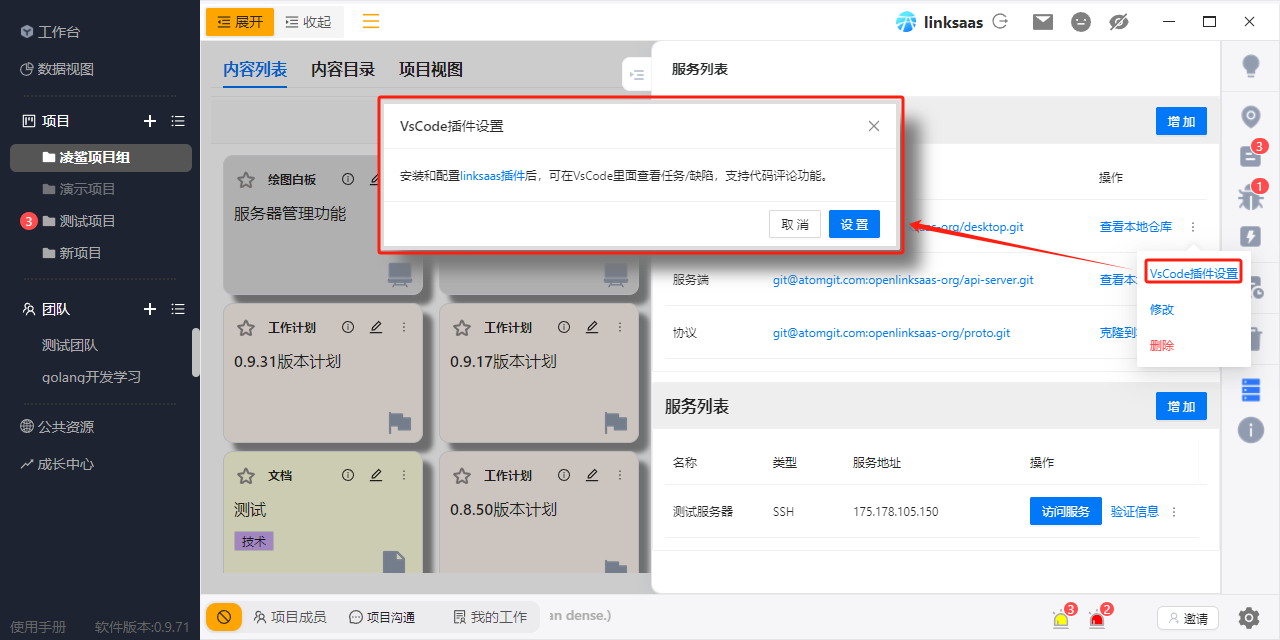Toggle favorite star on 0.8.50版本计划 card
1280x640 pixels.
pyautogui.click(x=462, y=476)
